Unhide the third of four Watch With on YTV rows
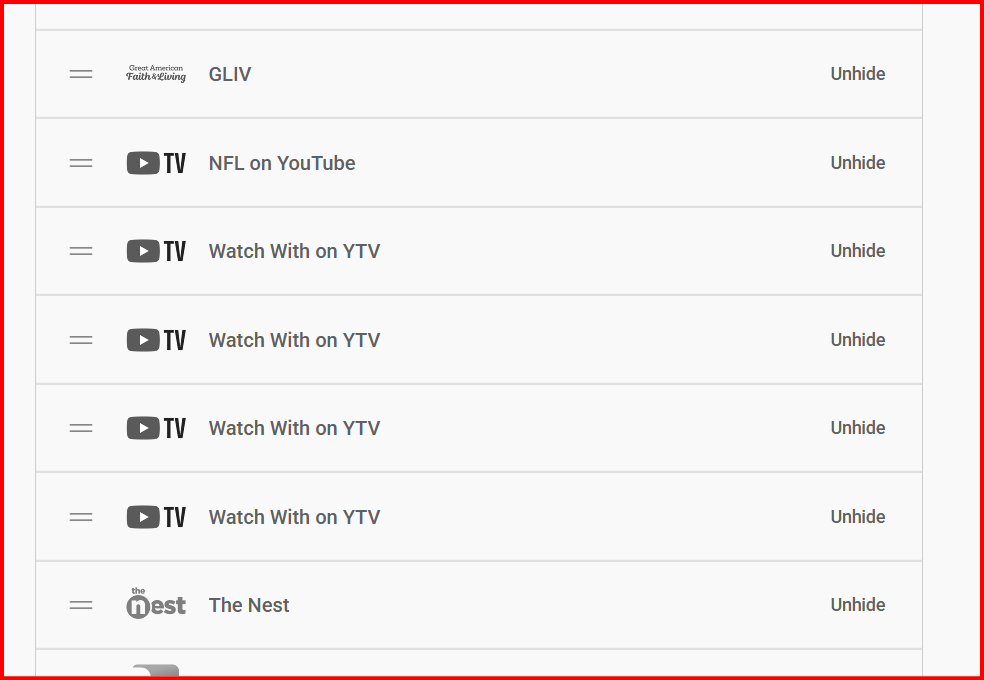 (858, 428)
